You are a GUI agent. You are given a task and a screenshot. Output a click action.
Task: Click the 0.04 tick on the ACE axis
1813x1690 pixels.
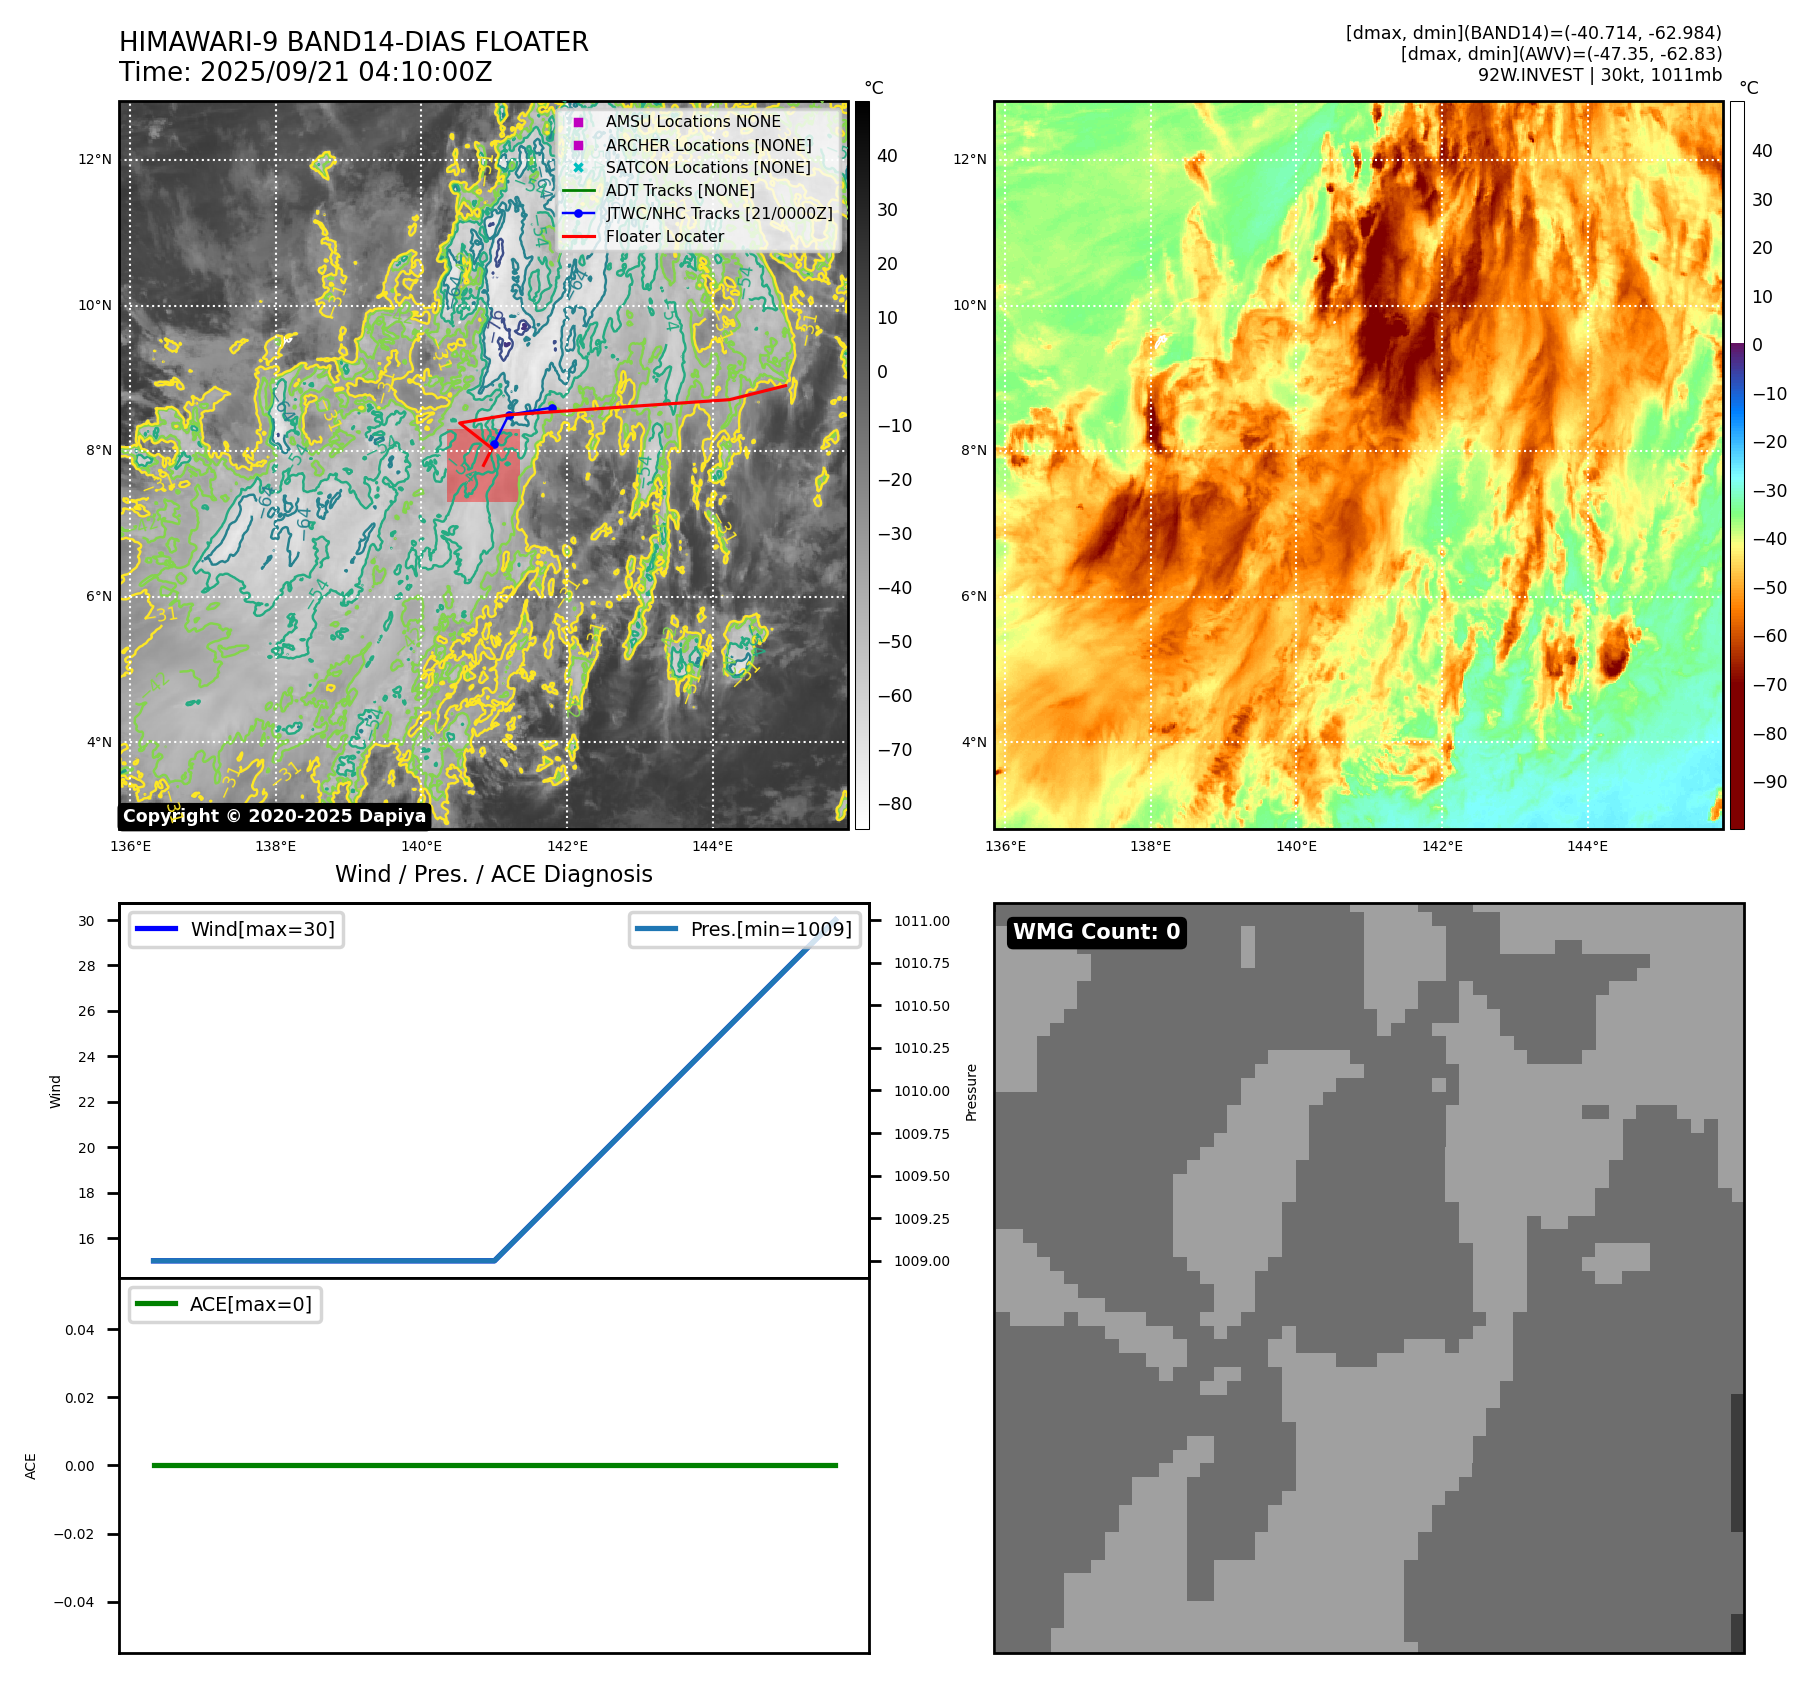tap(80, 1330)
